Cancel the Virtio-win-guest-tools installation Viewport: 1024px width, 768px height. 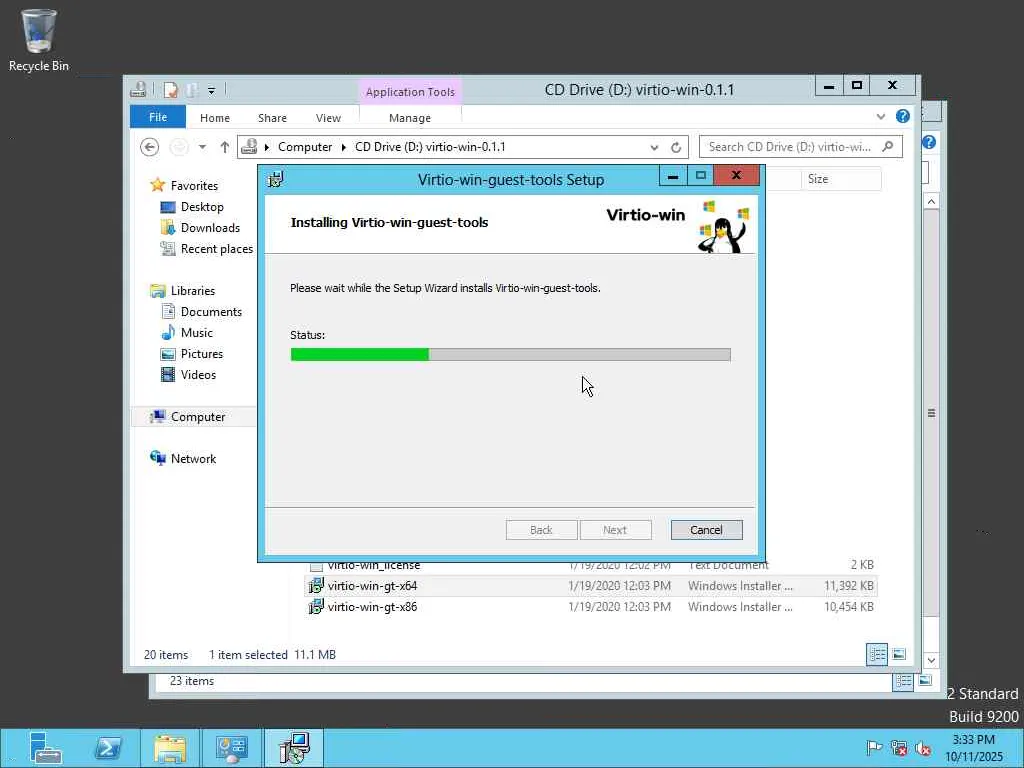(706, 530)
